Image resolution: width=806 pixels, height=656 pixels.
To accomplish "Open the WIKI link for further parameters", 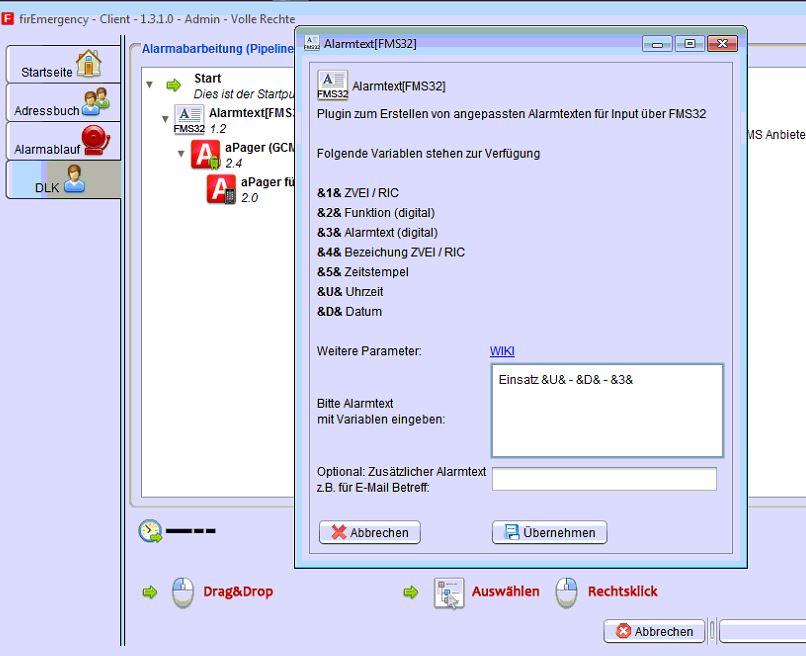I will tap(502, 351).
